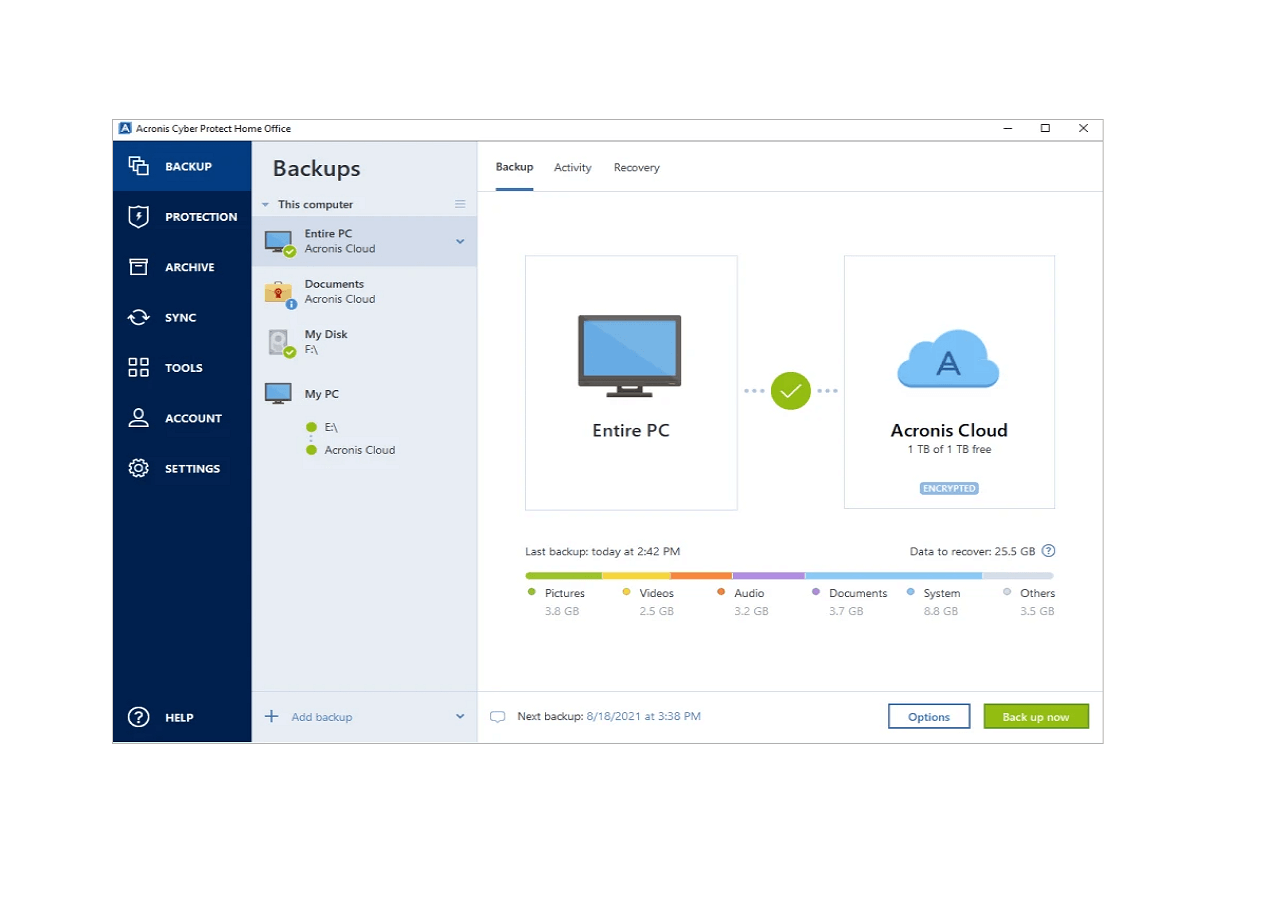Viewport: 1280px width, 905px height.
Task: Go to the PROTECTION menu label
Action: click(201, 217)
